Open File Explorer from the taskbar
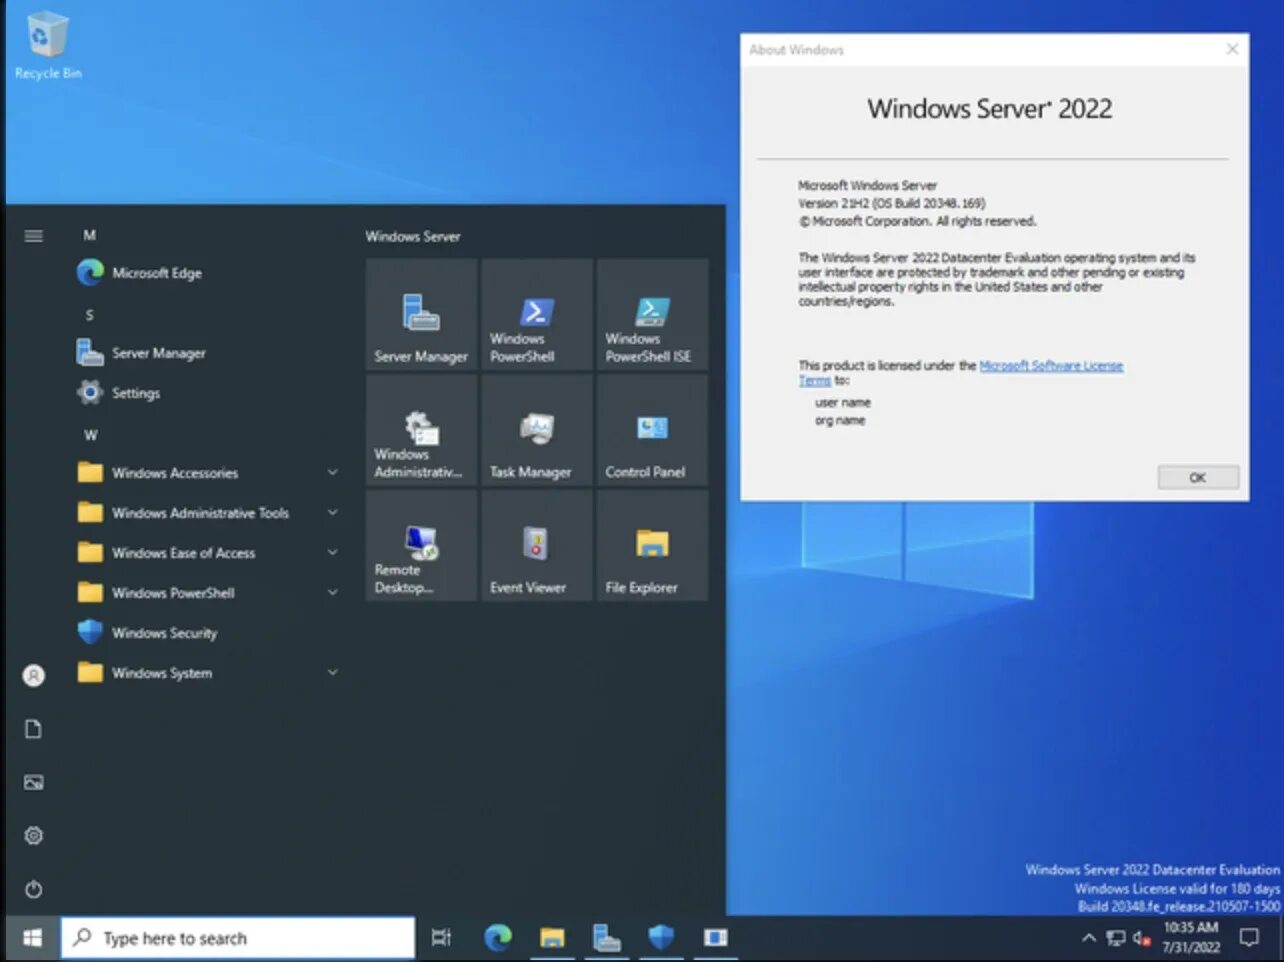The image size is (1284, 962). tap(552, 938)
